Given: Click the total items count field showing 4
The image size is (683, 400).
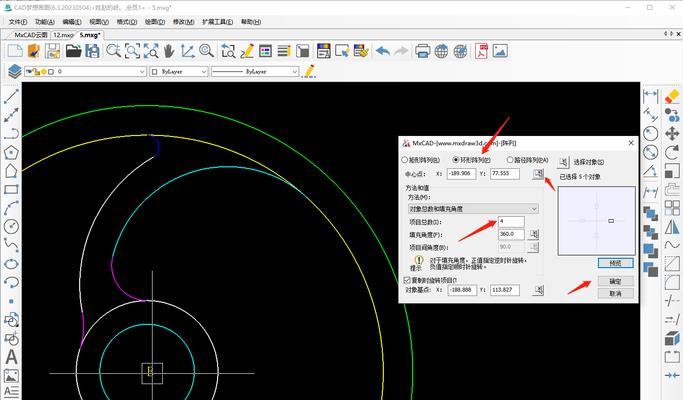Looking at the screenshot, I should [x=511, y=222].
